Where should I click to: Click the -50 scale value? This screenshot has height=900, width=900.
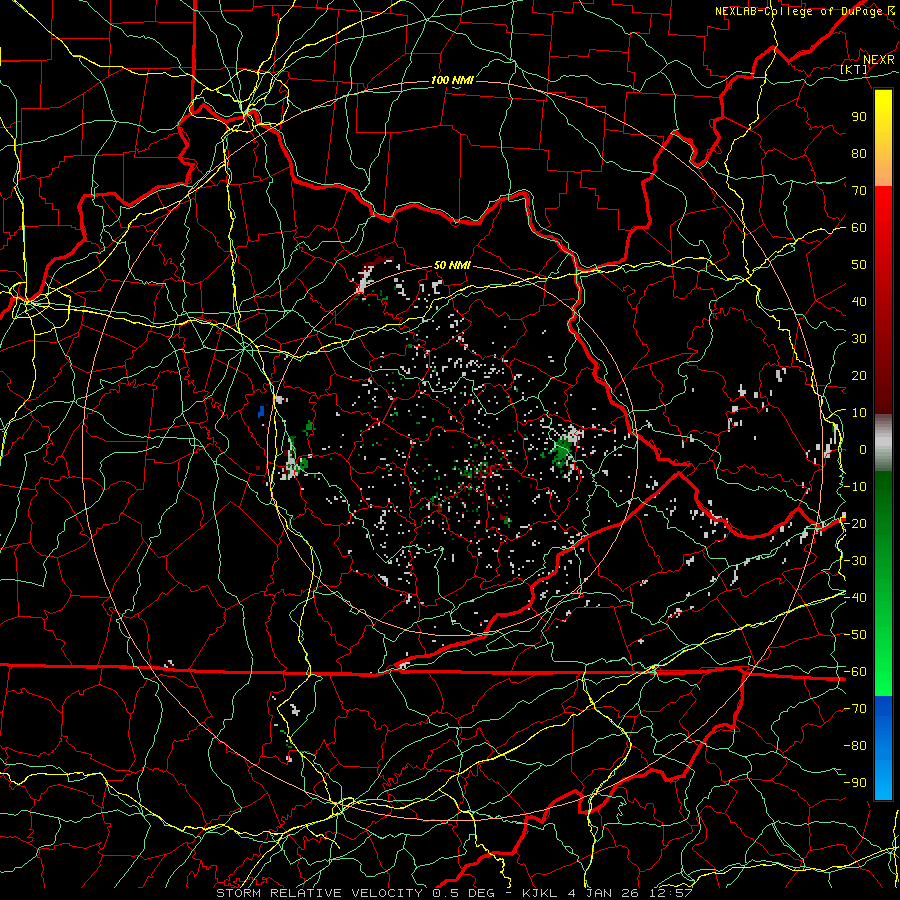click(x=855, y=635)
